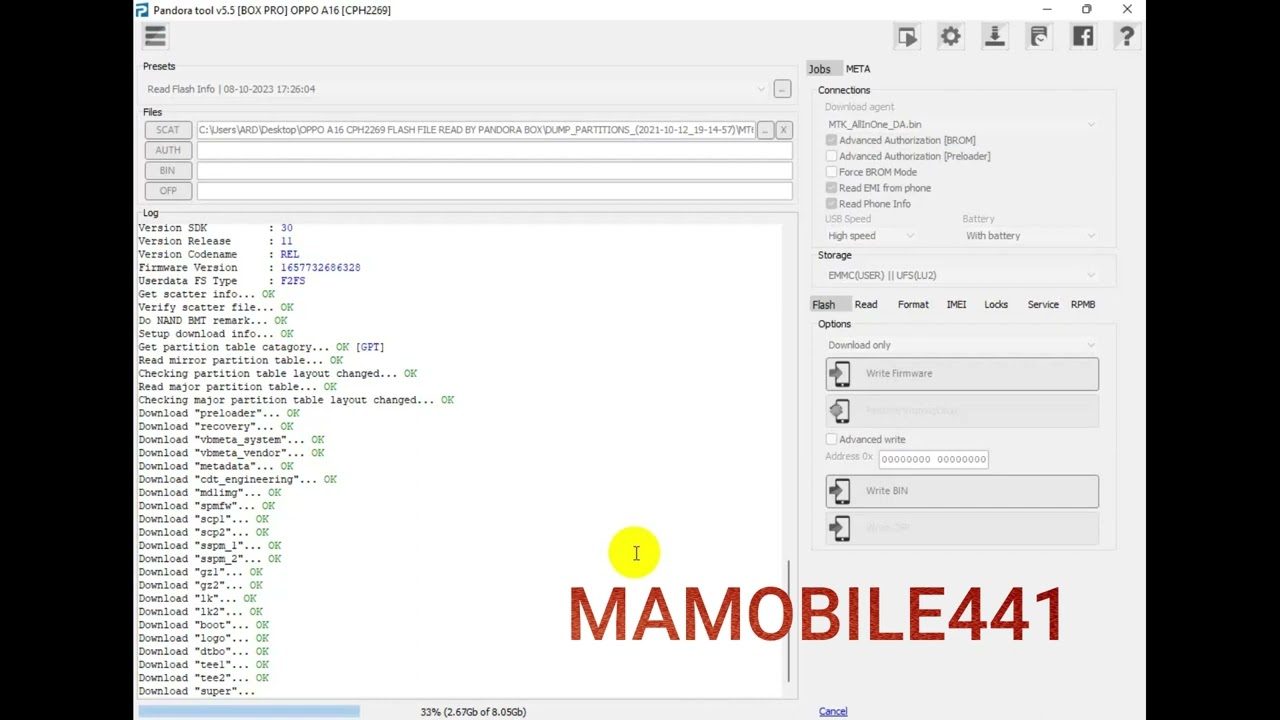This screenshot has height=720, width=1280.
Task: Toggle Advanced Authorization [BROM] checkbox
Action: point(831,140)
